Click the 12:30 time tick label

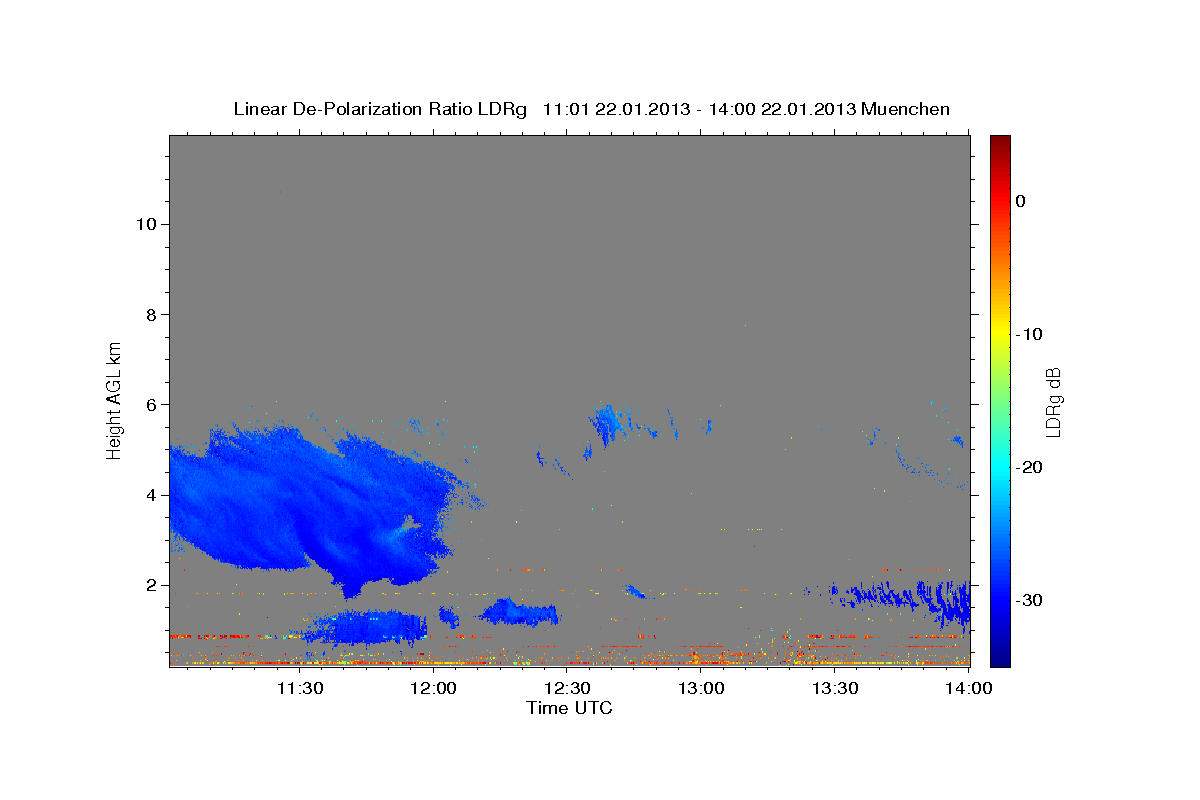(568, 688)
